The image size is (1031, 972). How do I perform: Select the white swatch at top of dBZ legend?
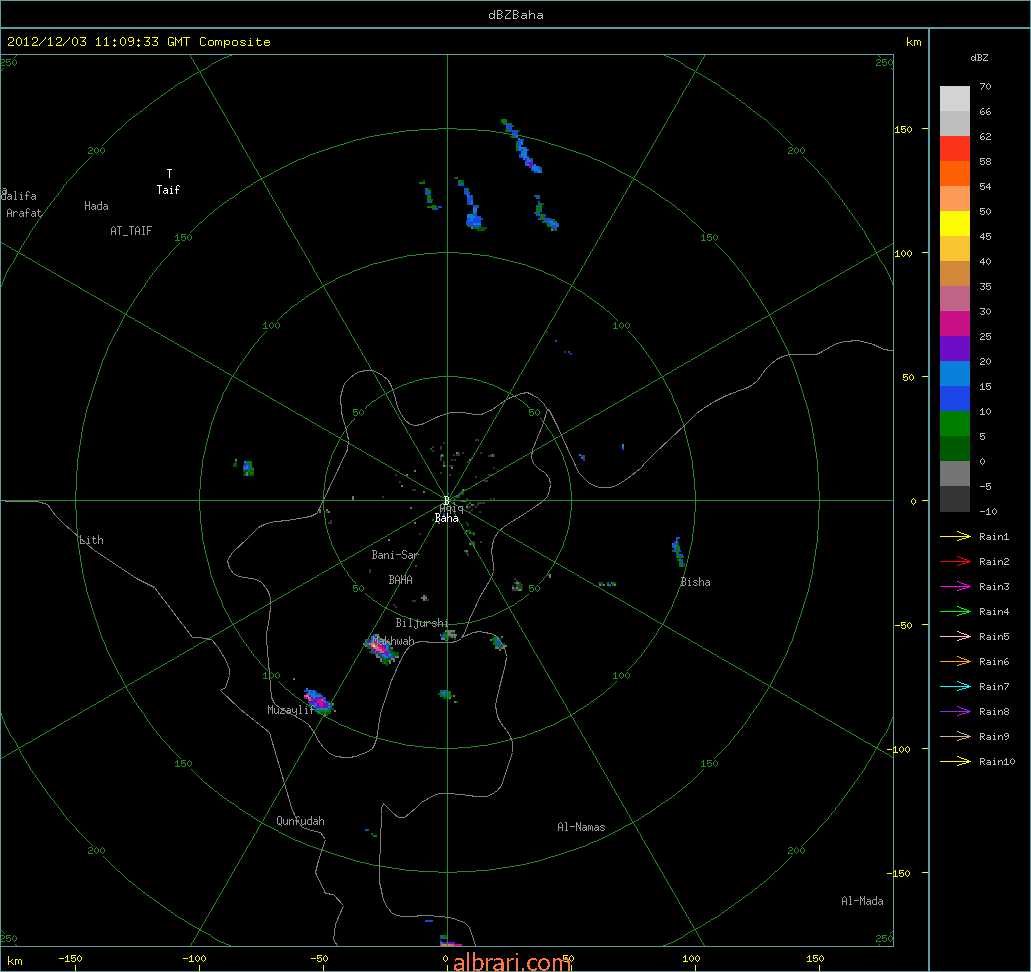point(955,99)
